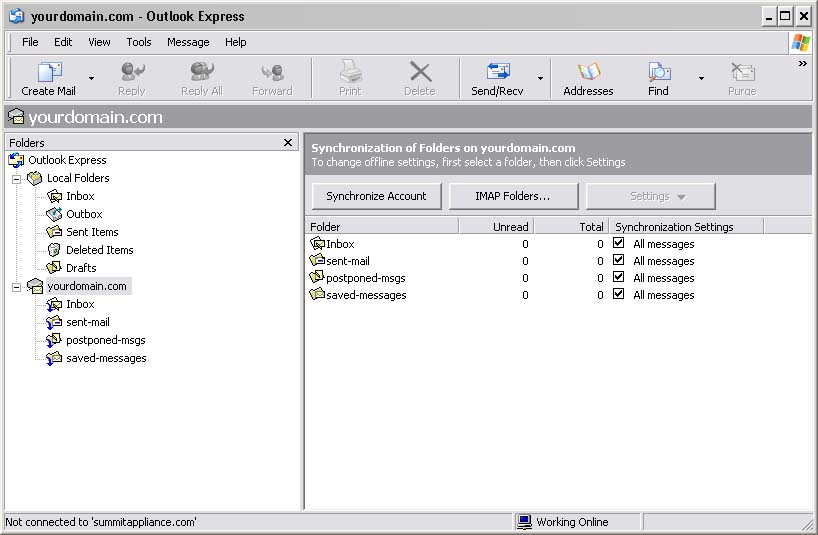
Task: Click the Reply All toolbar icon
Action: click(x=202, y=72)
